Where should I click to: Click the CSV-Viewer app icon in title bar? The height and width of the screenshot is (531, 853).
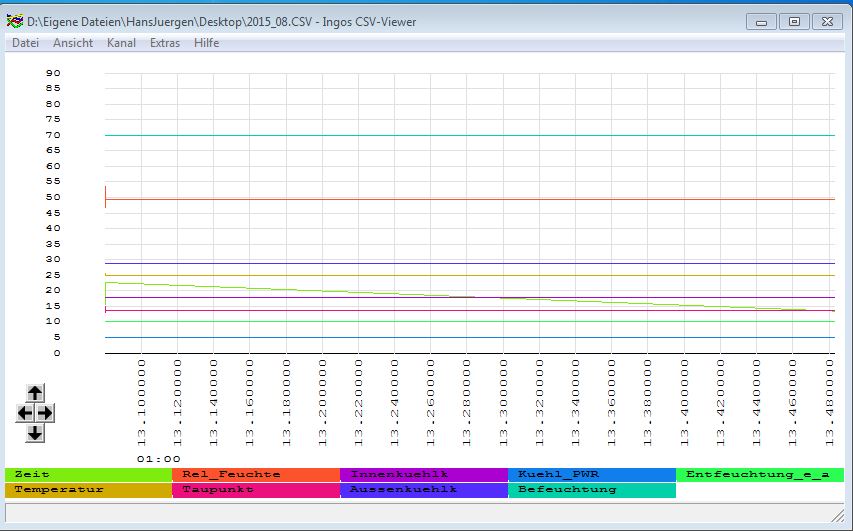pyautogui.click(x=15, y=22)
